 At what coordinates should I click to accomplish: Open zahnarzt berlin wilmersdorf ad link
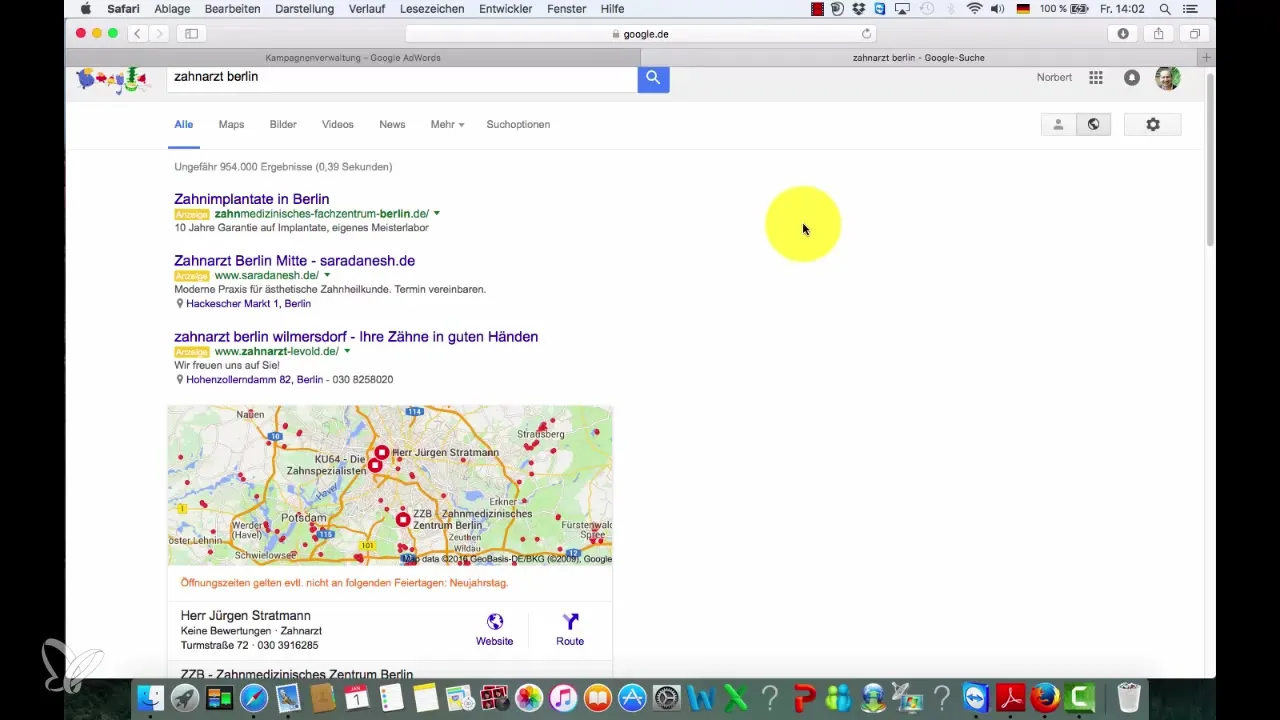click(356, 337)
